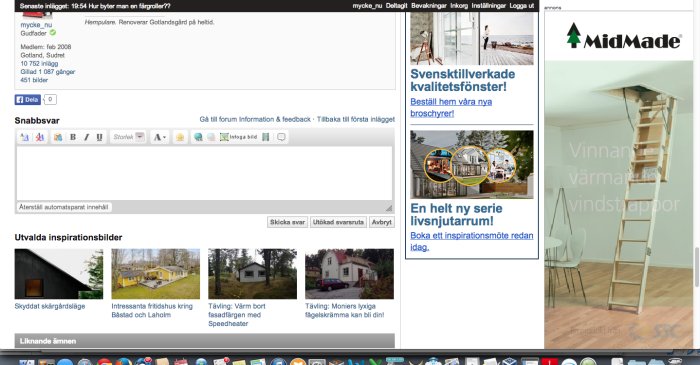
Task: Click the Facebook share count bubble
Action: (50, 100)
